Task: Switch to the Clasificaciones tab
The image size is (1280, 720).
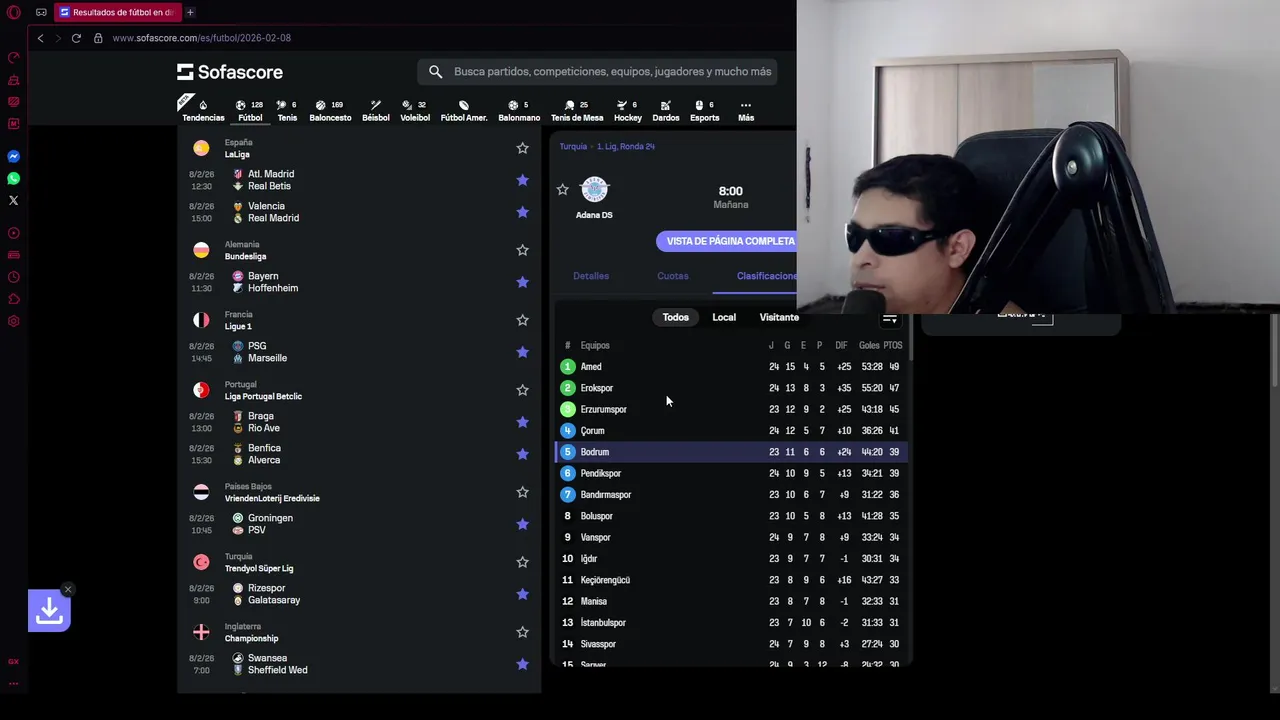Action: [767, 276]
